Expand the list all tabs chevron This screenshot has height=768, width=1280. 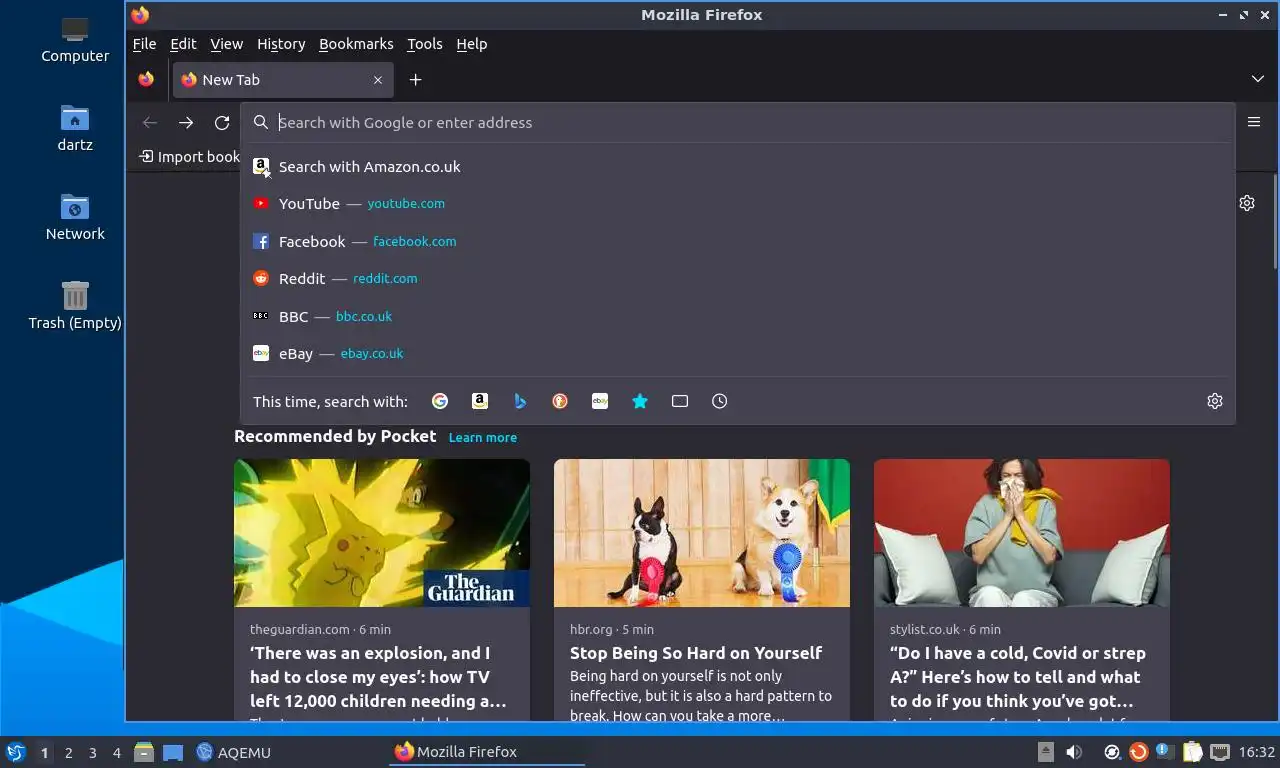click(1258, 79)
